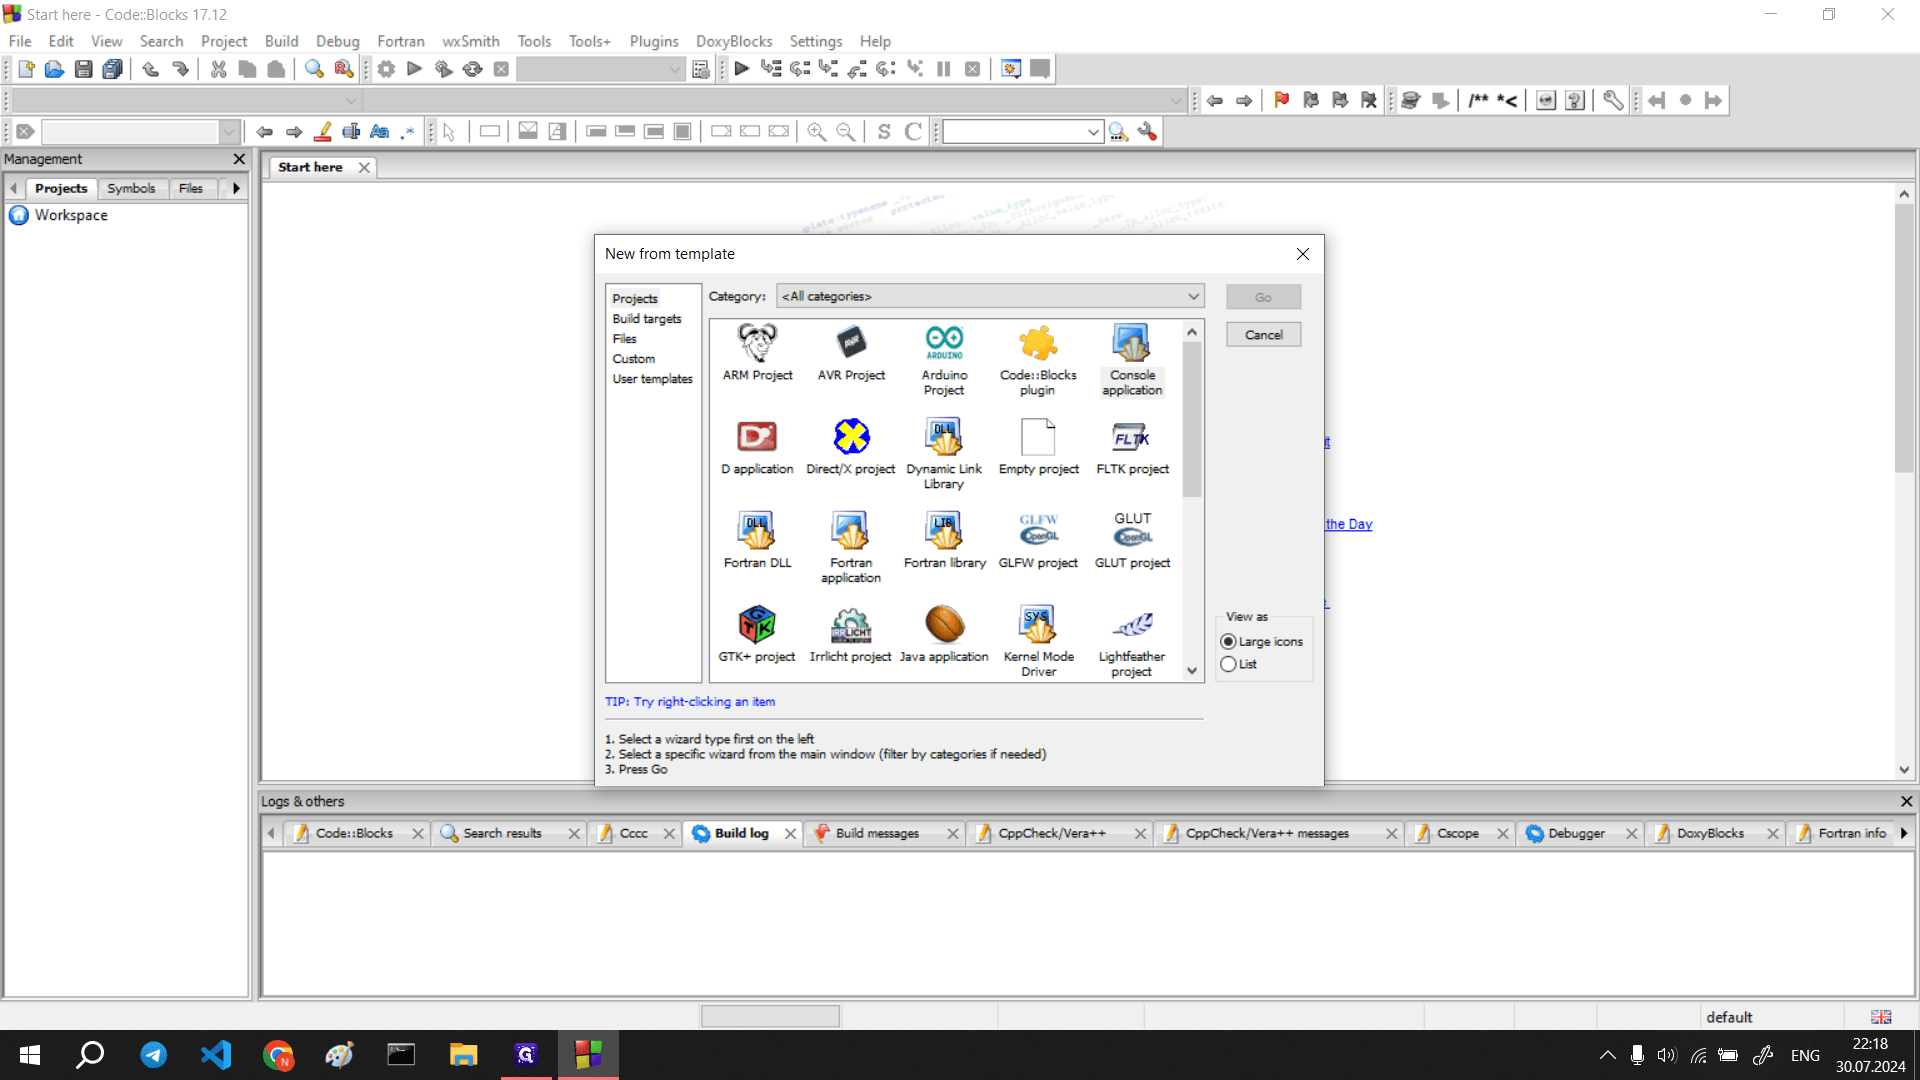Select Build targets wizard type
Image resolution: width=1920 pixels, height=1080 pixels.
click(x=647, y=319)
